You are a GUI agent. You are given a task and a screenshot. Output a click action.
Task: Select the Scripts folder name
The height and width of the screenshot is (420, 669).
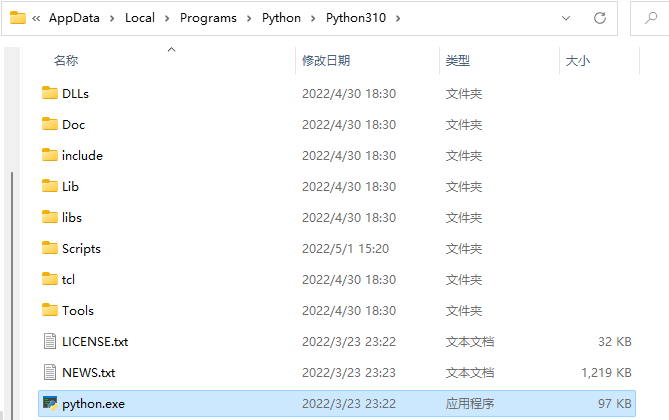(x=81, y=249)
